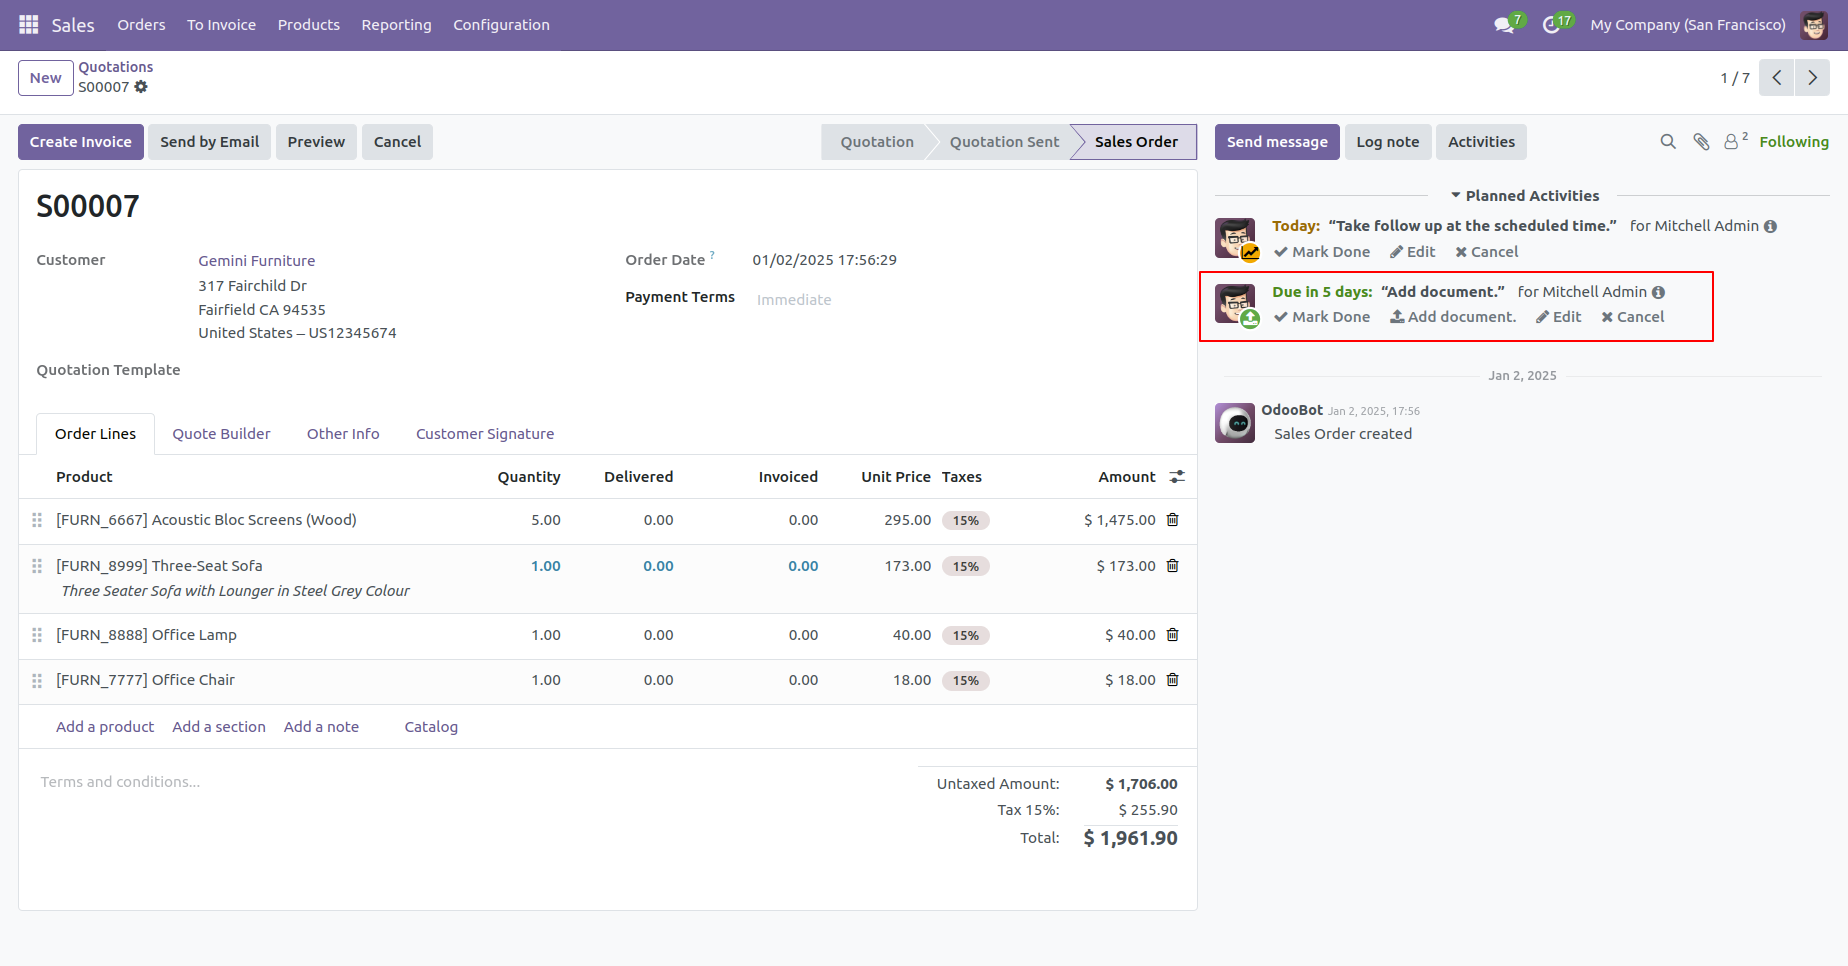Switch to the Quote Builder tab
The width and height of the screenshot is (1848, 966).
pyautogui.click(x=221, y=434)
